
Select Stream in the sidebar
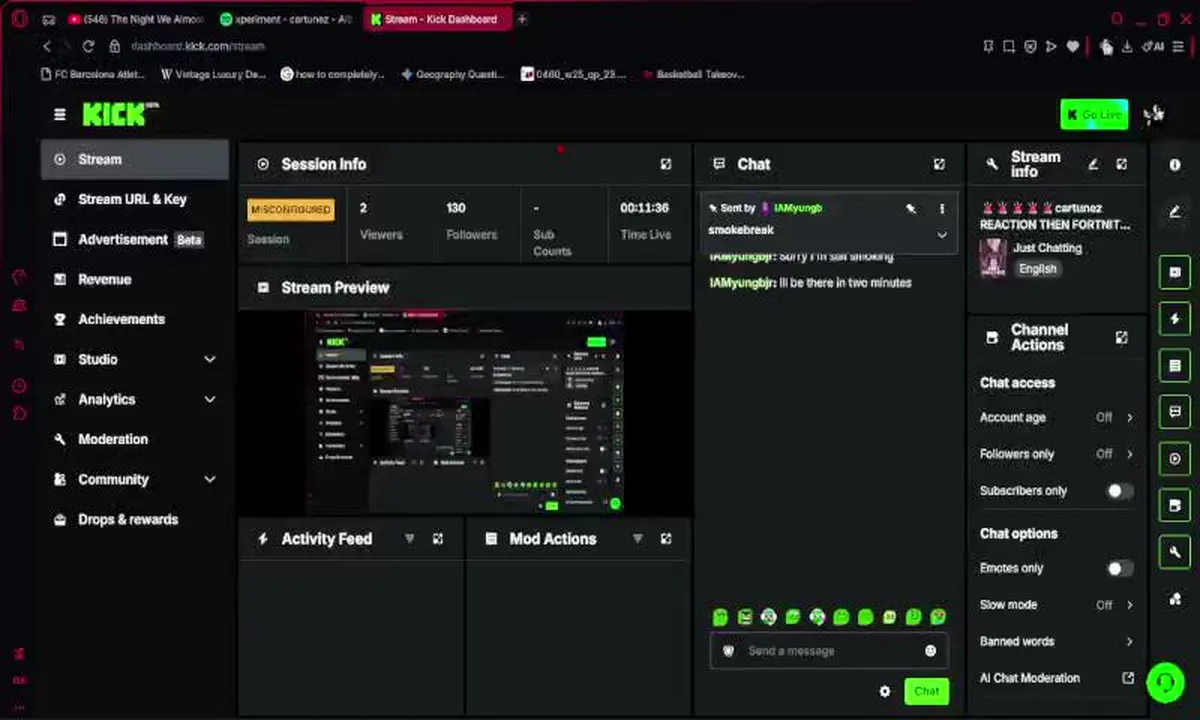pyautogui.click(x=134, y=159)
